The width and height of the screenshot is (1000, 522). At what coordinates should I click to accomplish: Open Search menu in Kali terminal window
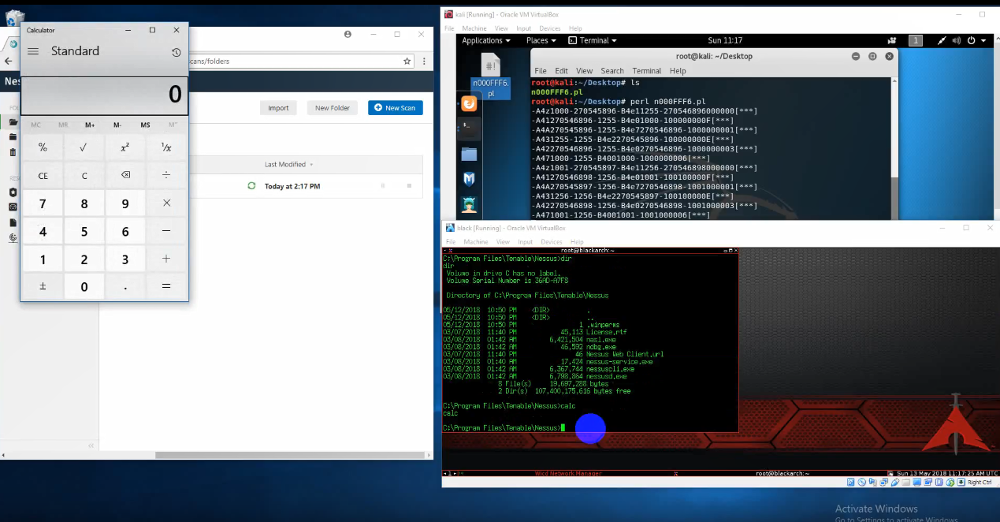[x=612, y=71]
